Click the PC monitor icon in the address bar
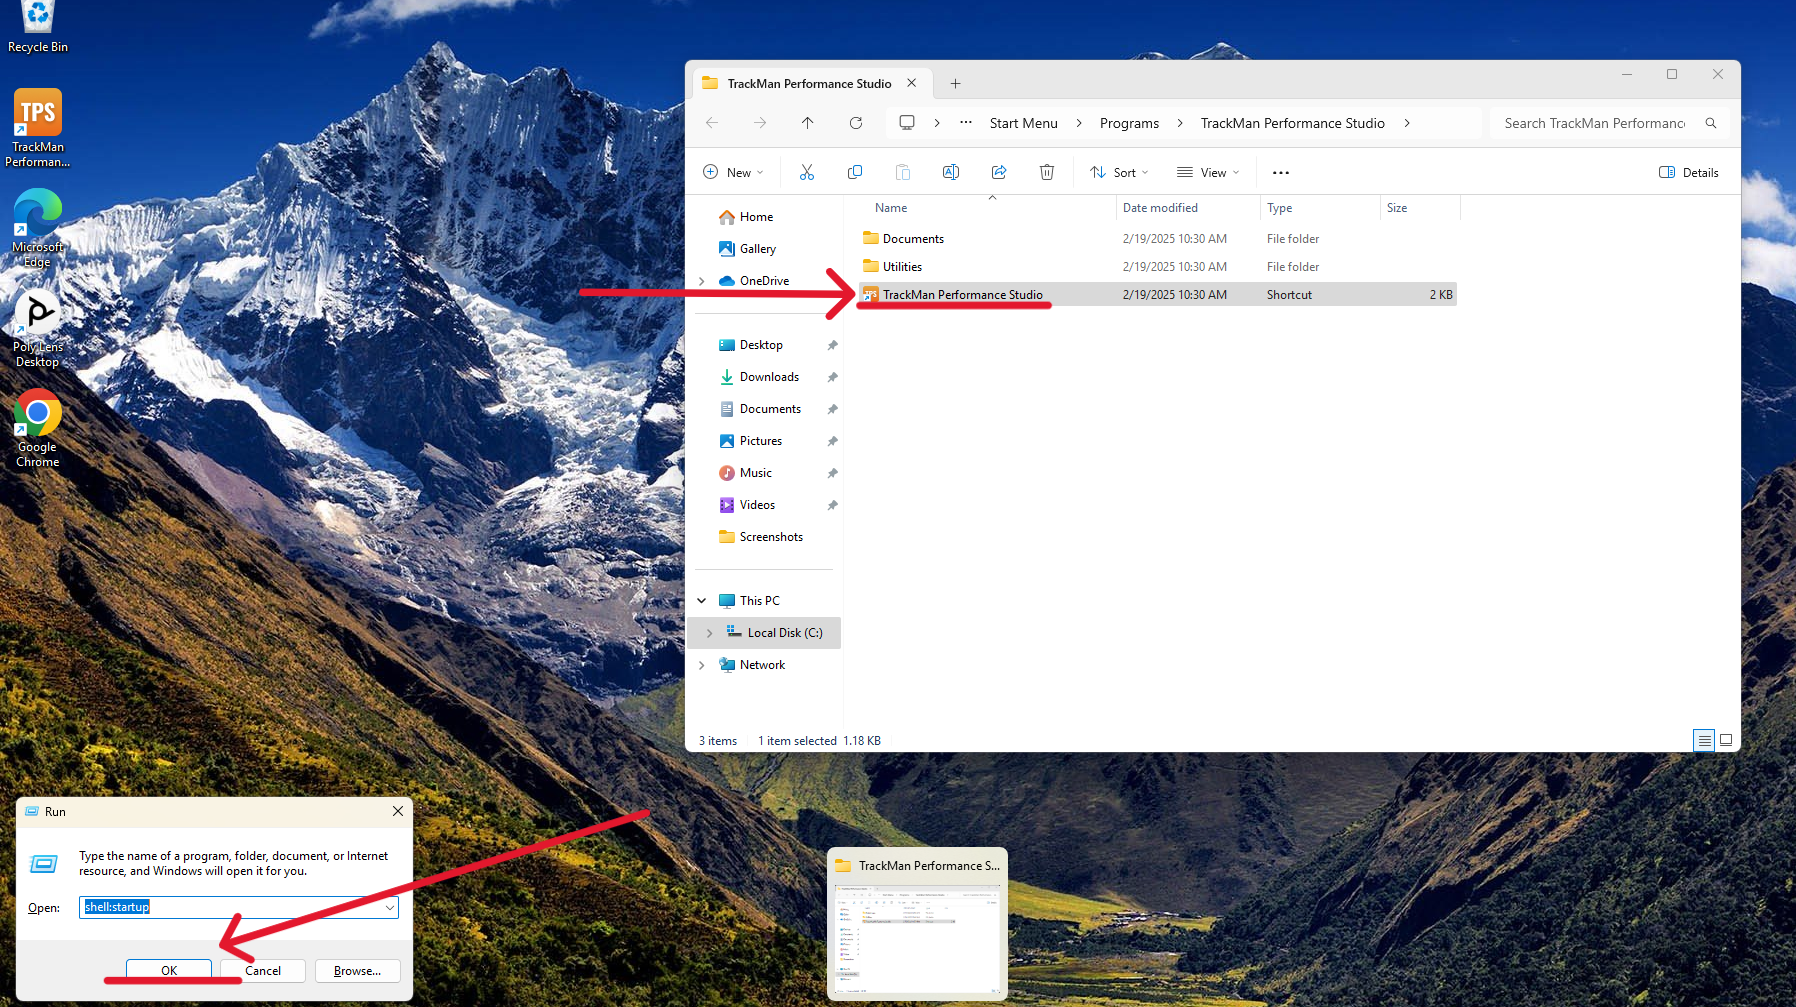This screenshot has height=1007, width=1796. (x=907, y=122)
